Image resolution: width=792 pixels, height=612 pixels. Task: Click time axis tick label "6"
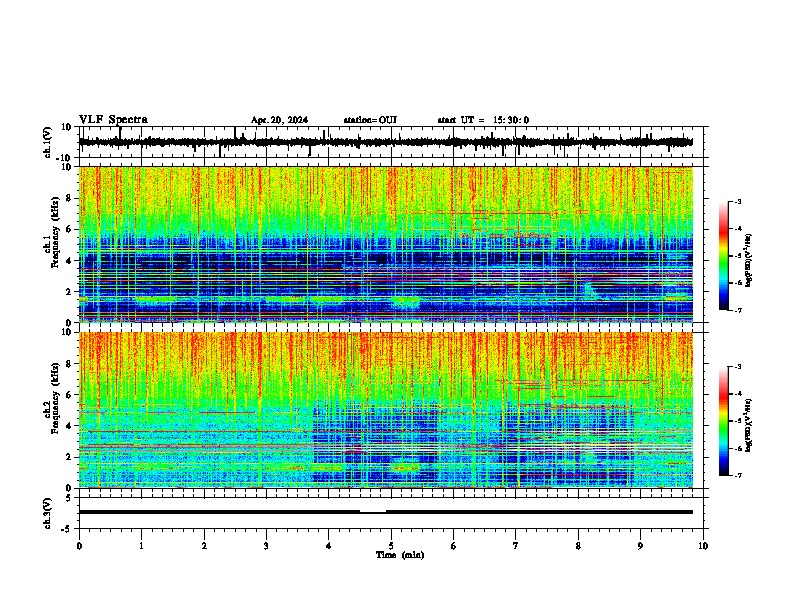point(453,546)
